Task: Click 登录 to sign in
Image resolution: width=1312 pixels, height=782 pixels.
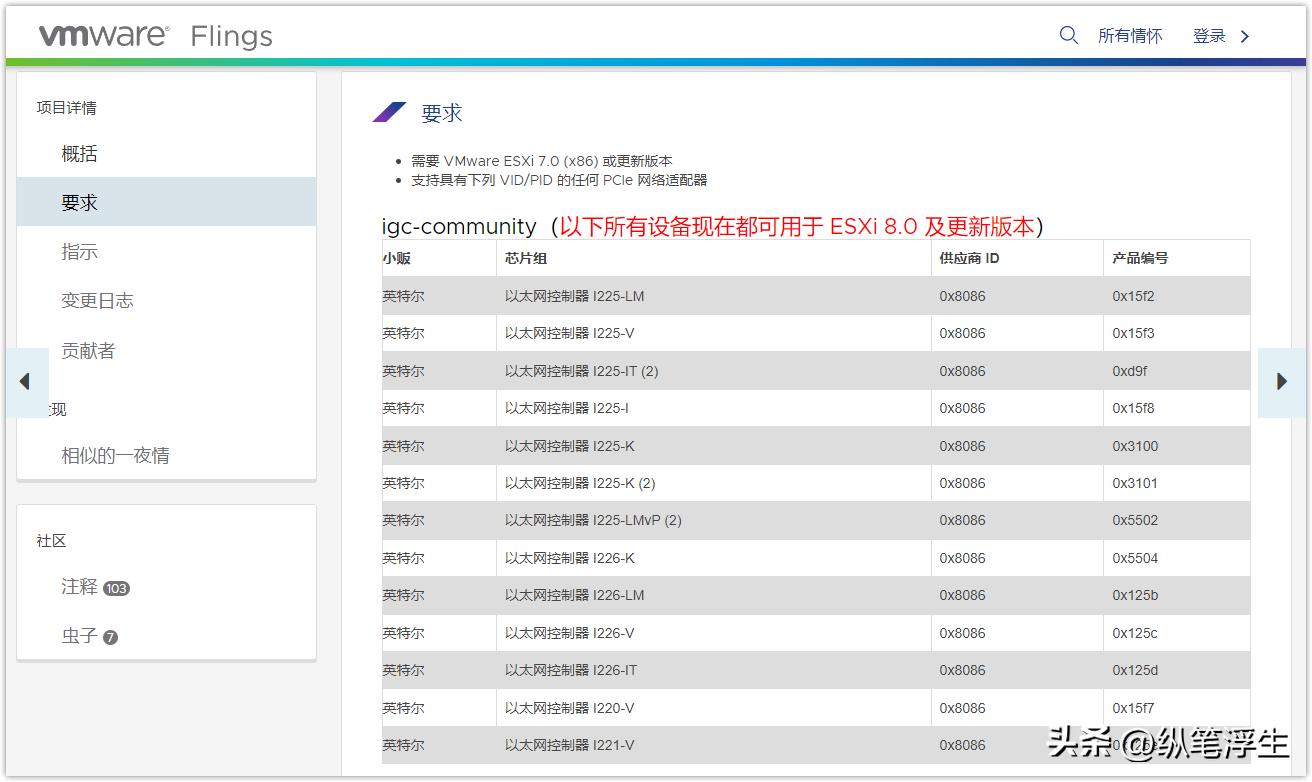Action: [x=1208, y=34]
